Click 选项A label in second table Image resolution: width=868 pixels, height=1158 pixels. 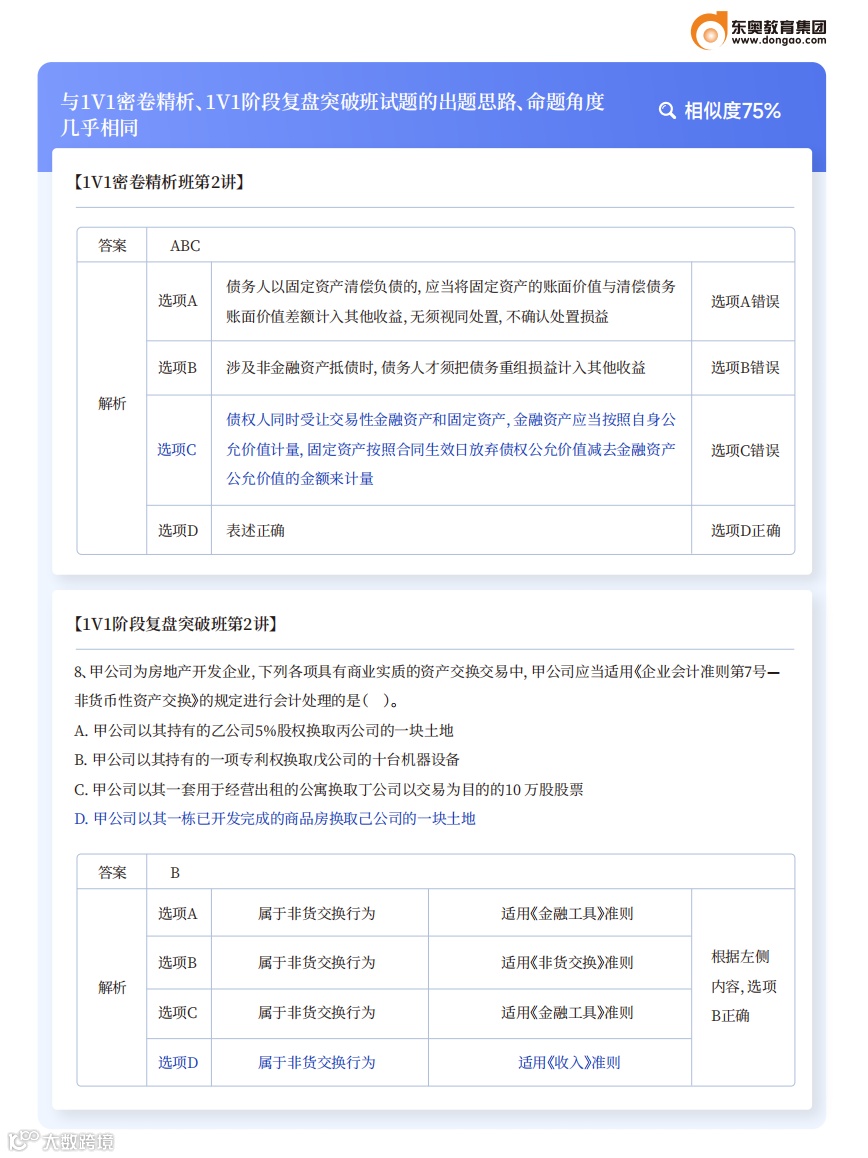(178, 914)
